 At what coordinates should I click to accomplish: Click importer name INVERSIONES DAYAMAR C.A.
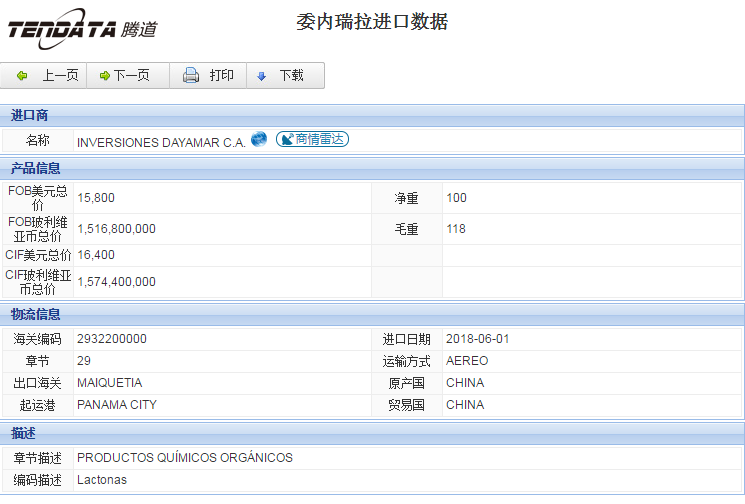click(161, 142)
